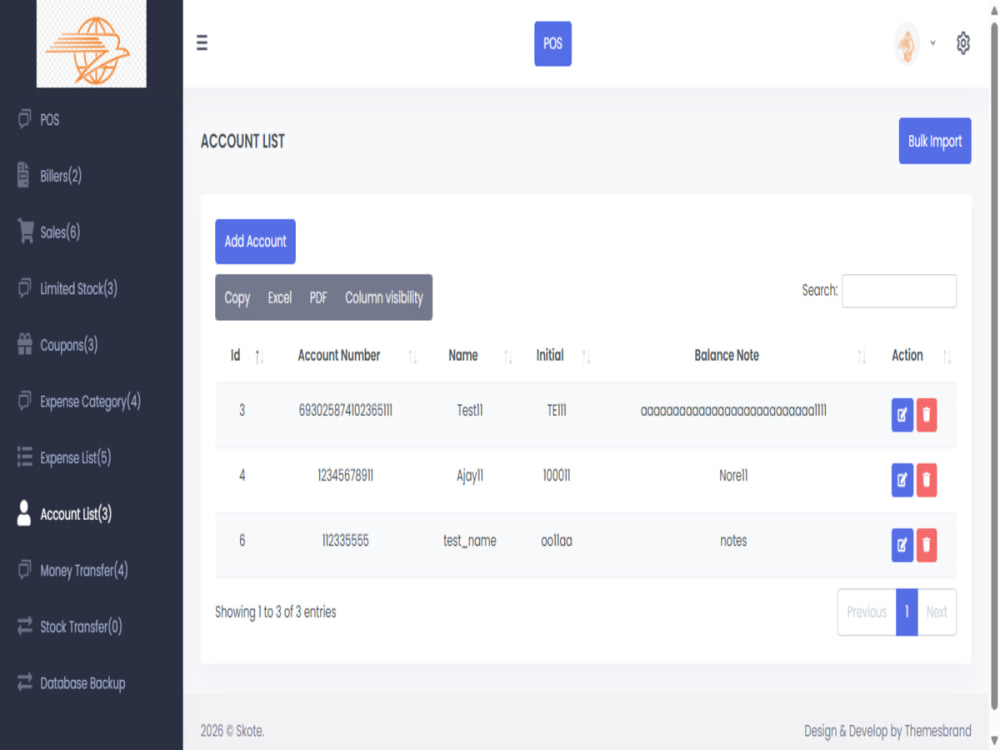Sort by the Action column arrows
The image size is (1000, 750).
[946, 357]
